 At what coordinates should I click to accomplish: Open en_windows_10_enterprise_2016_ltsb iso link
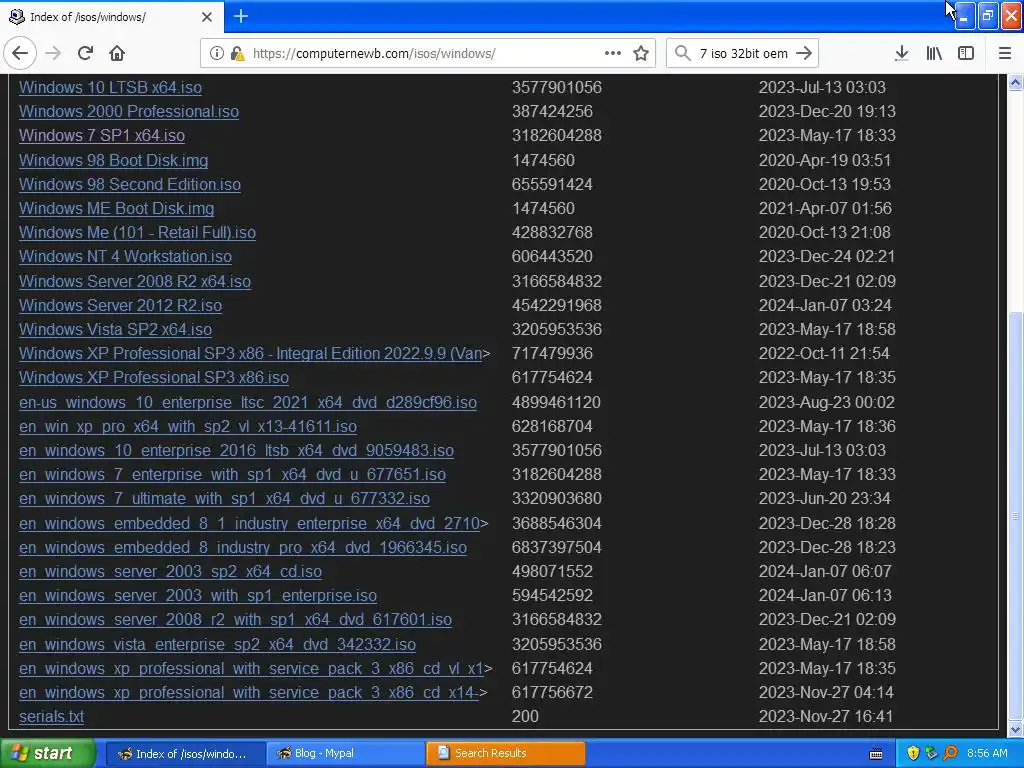236,451
